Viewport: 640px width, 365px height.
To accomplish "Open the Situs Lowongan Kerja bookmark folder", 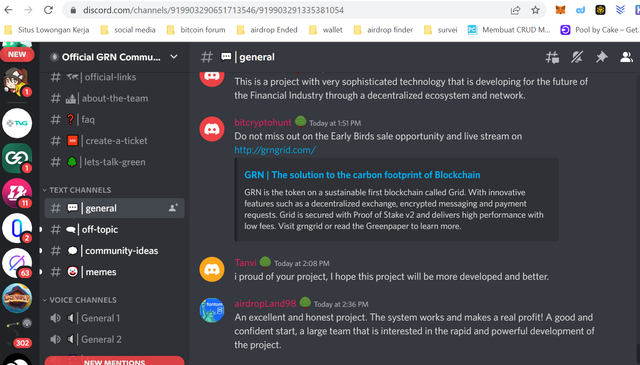I will 47,30.
